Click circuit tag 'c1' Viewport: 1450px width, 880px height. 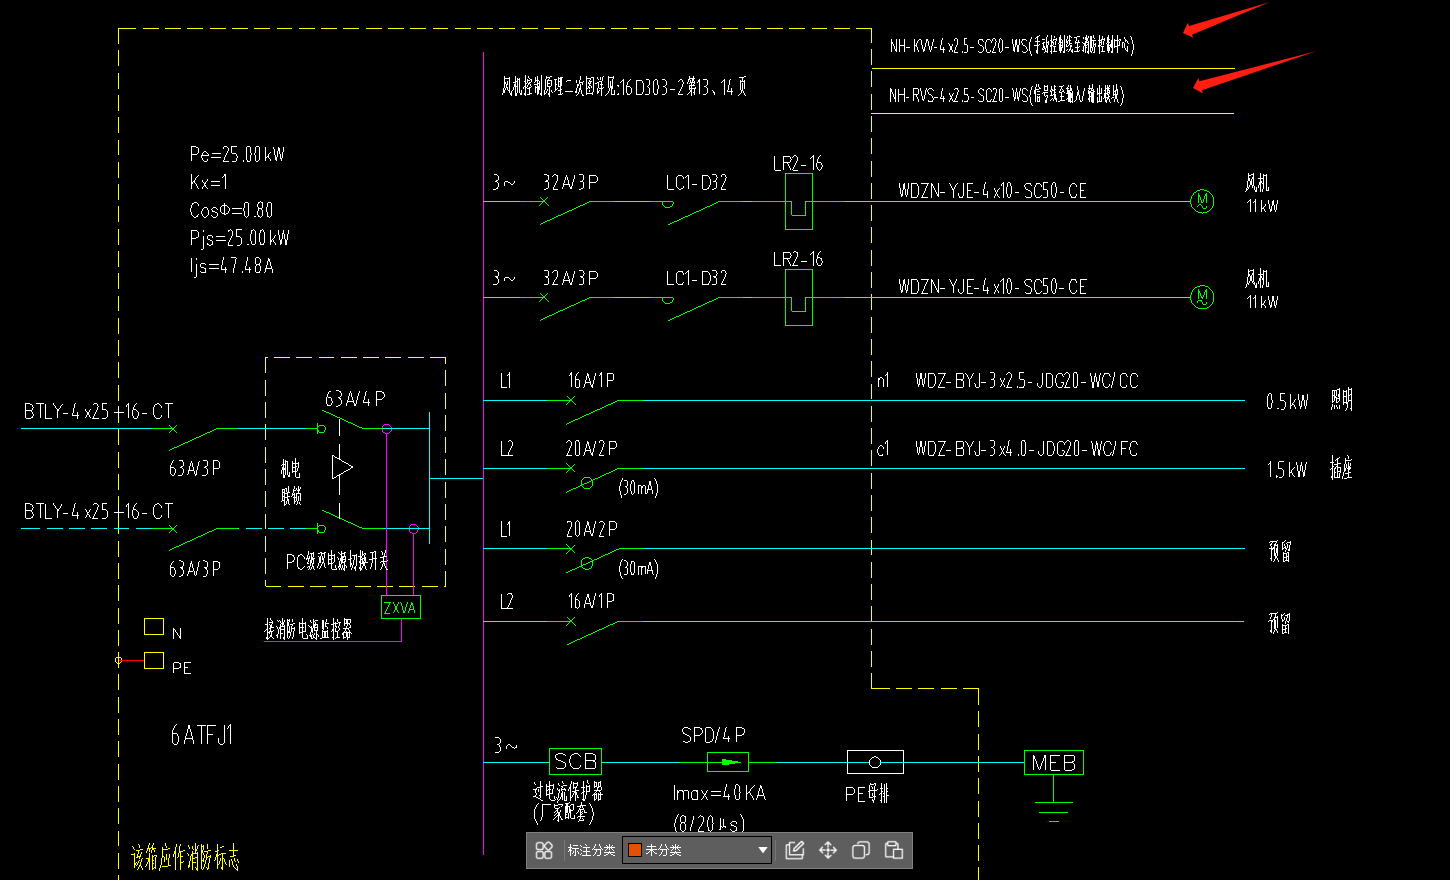pyautogui.click(x=883, y=449)
